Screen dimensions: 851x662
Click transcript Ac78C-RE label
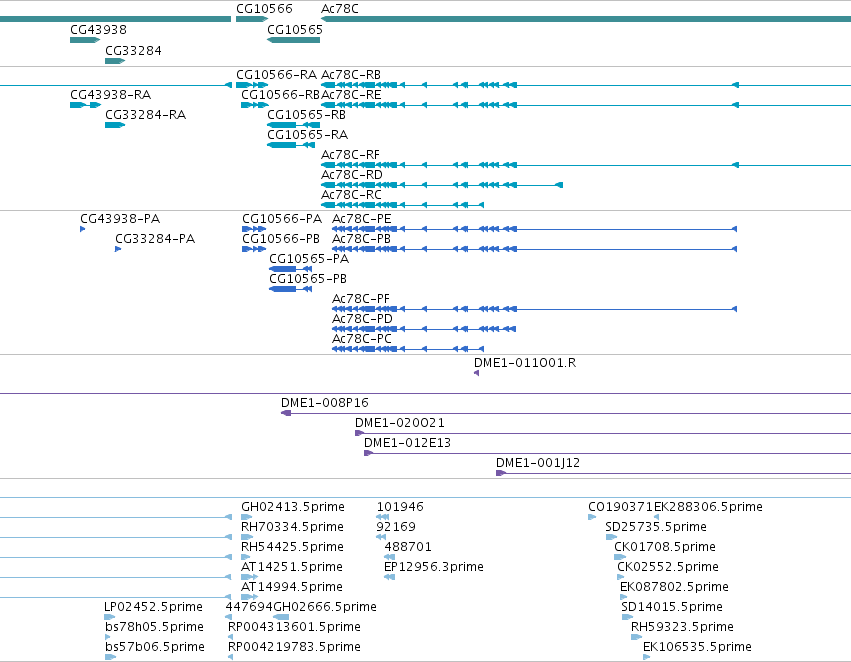(351, 95)
